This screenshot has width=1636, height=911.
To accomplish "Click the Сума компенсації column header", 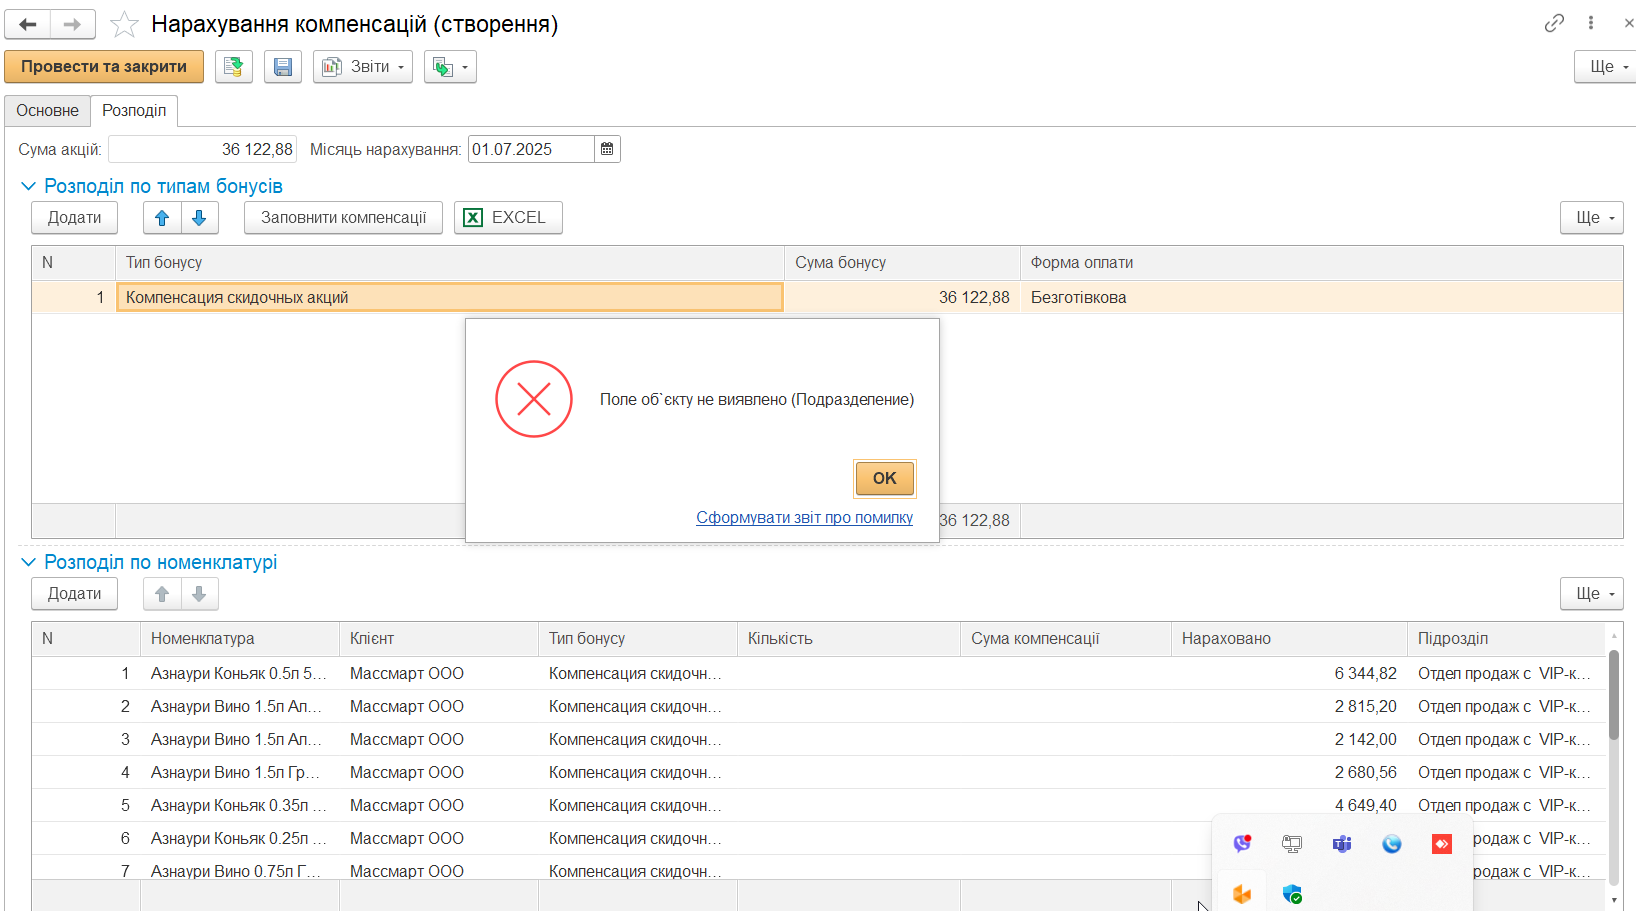I will (x=1066, y=639).
